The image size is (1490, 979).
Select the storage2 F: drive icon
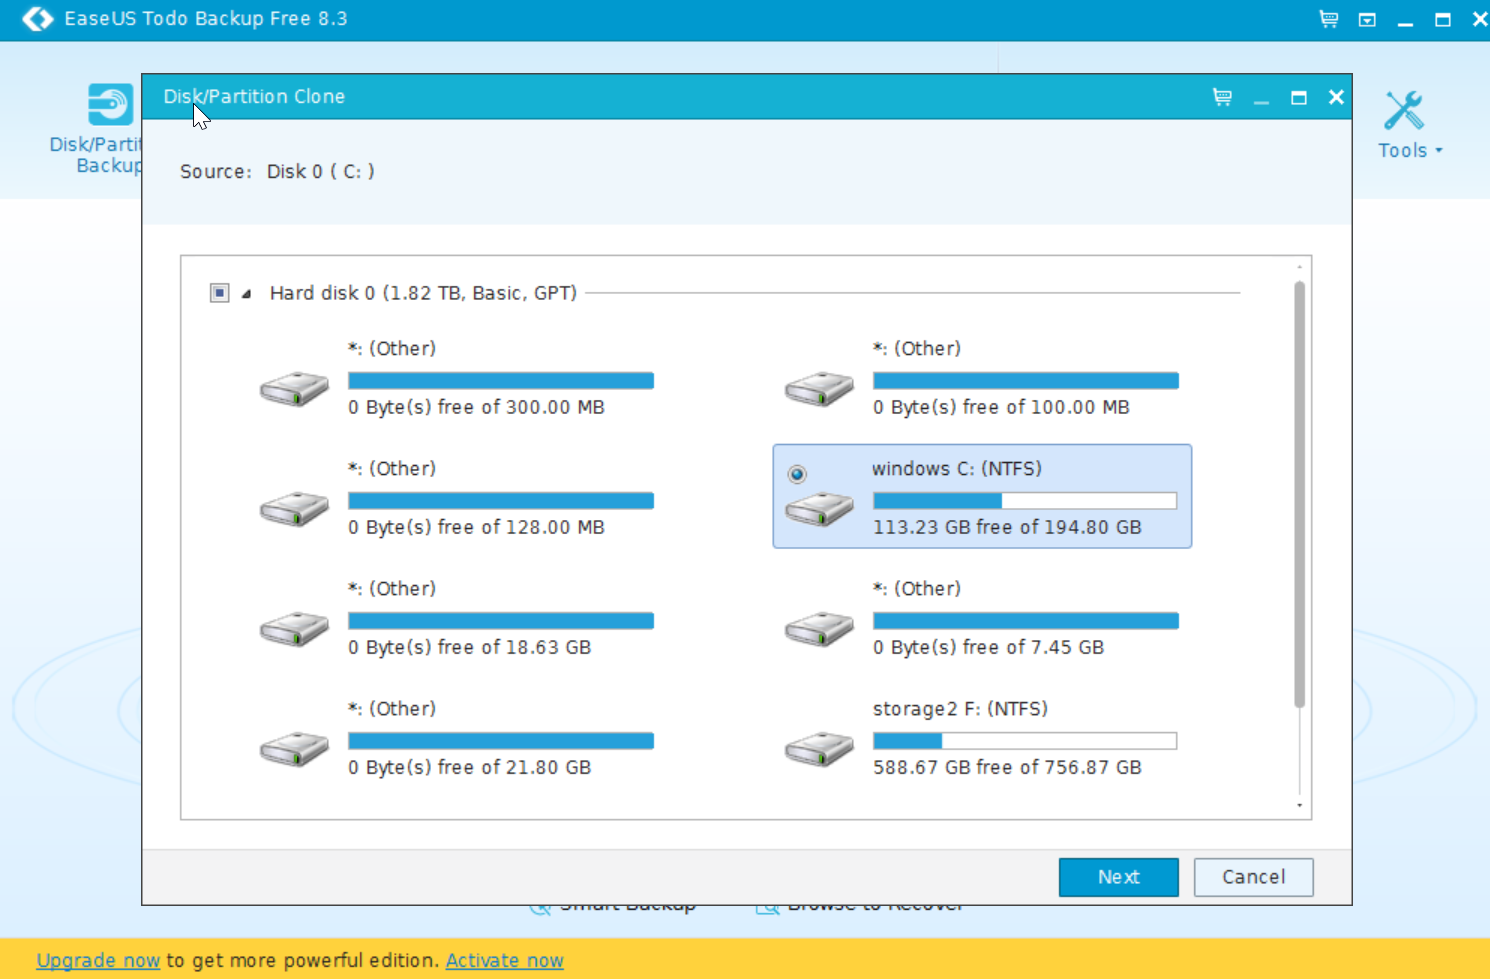coord(819,748)
